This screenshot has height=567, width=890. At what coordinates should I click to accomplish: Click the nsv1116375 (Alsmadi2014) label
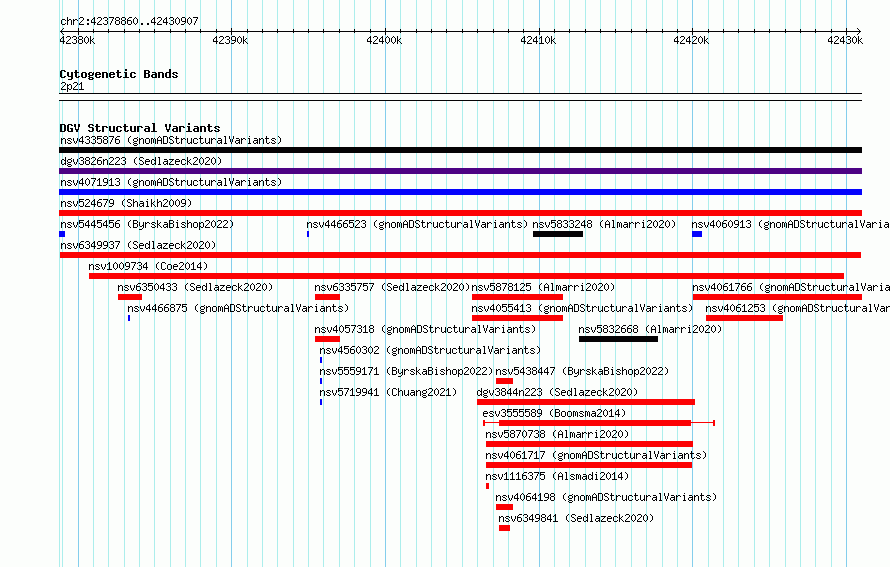(557, 476)
